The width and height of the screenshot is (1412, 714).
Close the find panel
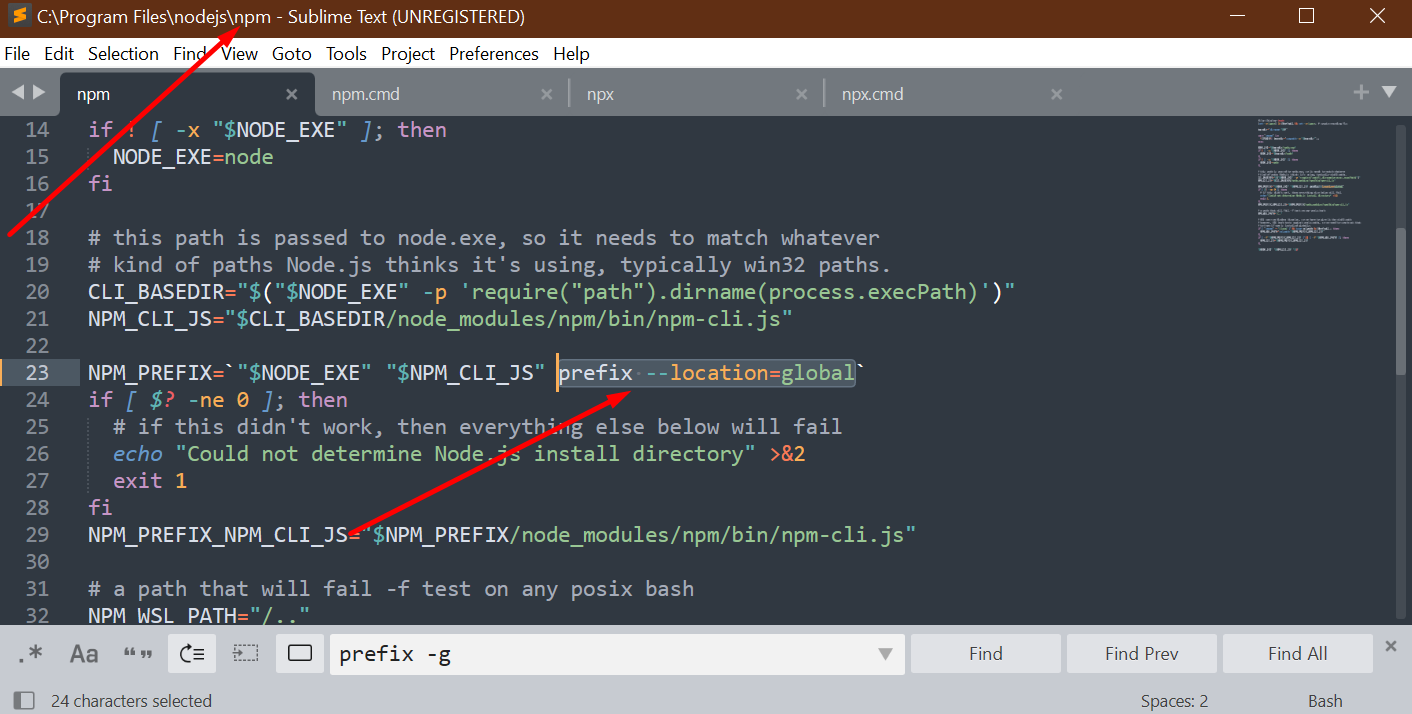pyautogui.click(x=1391, y=646)
